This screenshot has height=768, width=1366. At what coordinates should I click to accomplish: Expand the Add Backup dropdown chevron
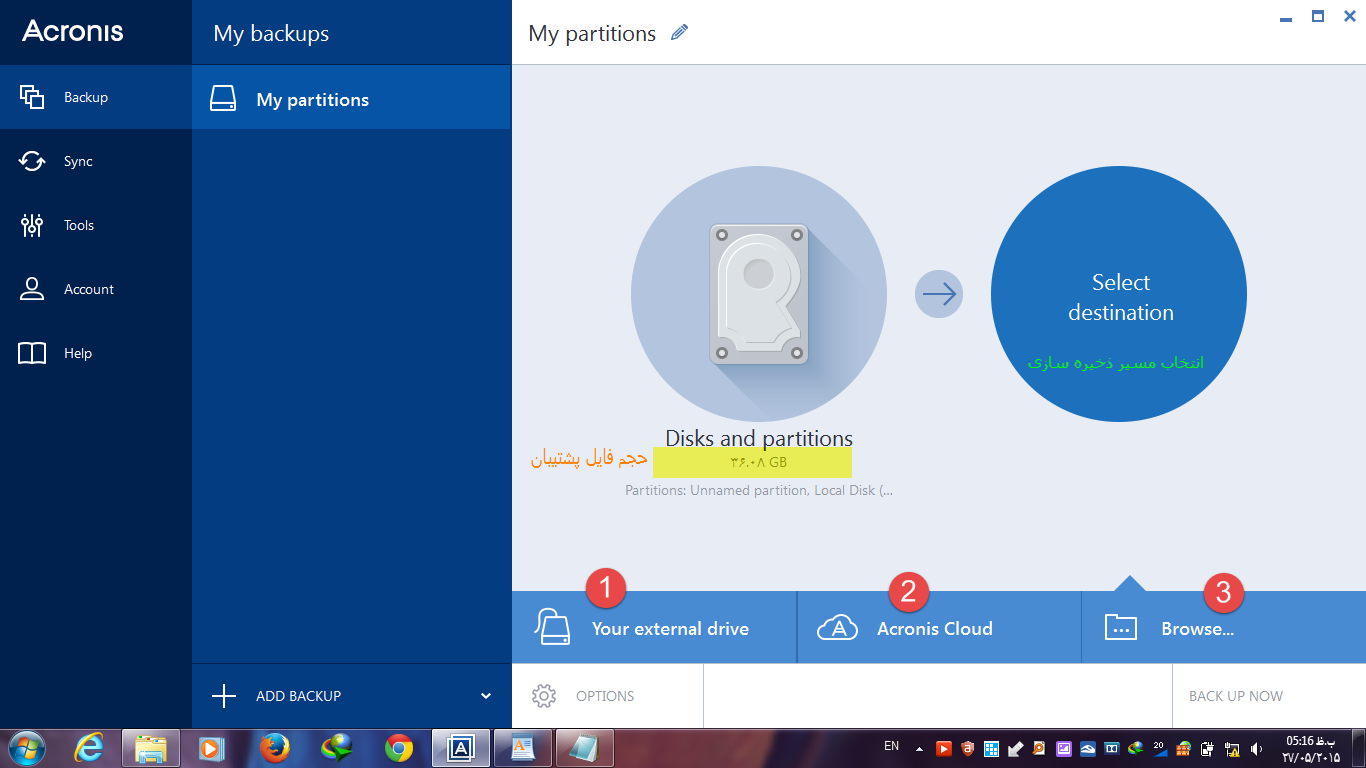click(486, 696)
